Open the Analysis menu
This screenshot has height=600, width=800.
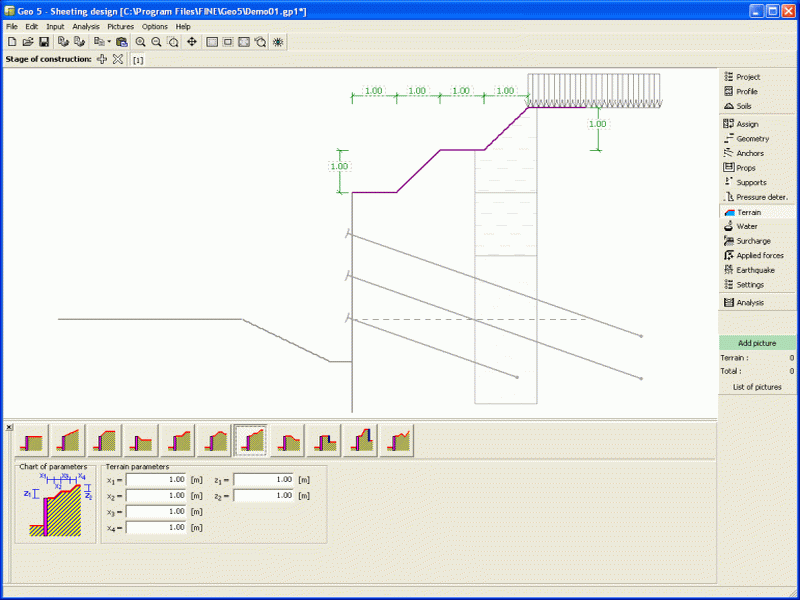coord(86,26)
